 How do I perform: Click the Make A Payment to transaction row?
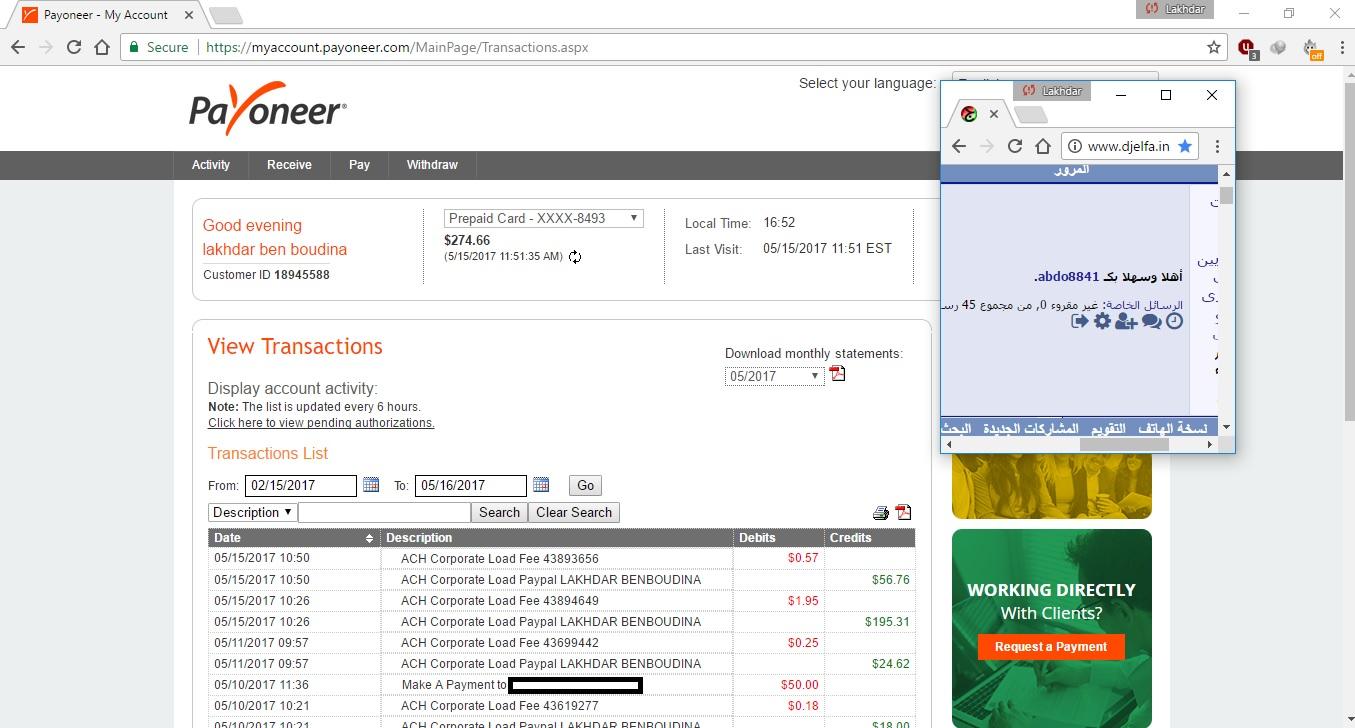(562, 685)
